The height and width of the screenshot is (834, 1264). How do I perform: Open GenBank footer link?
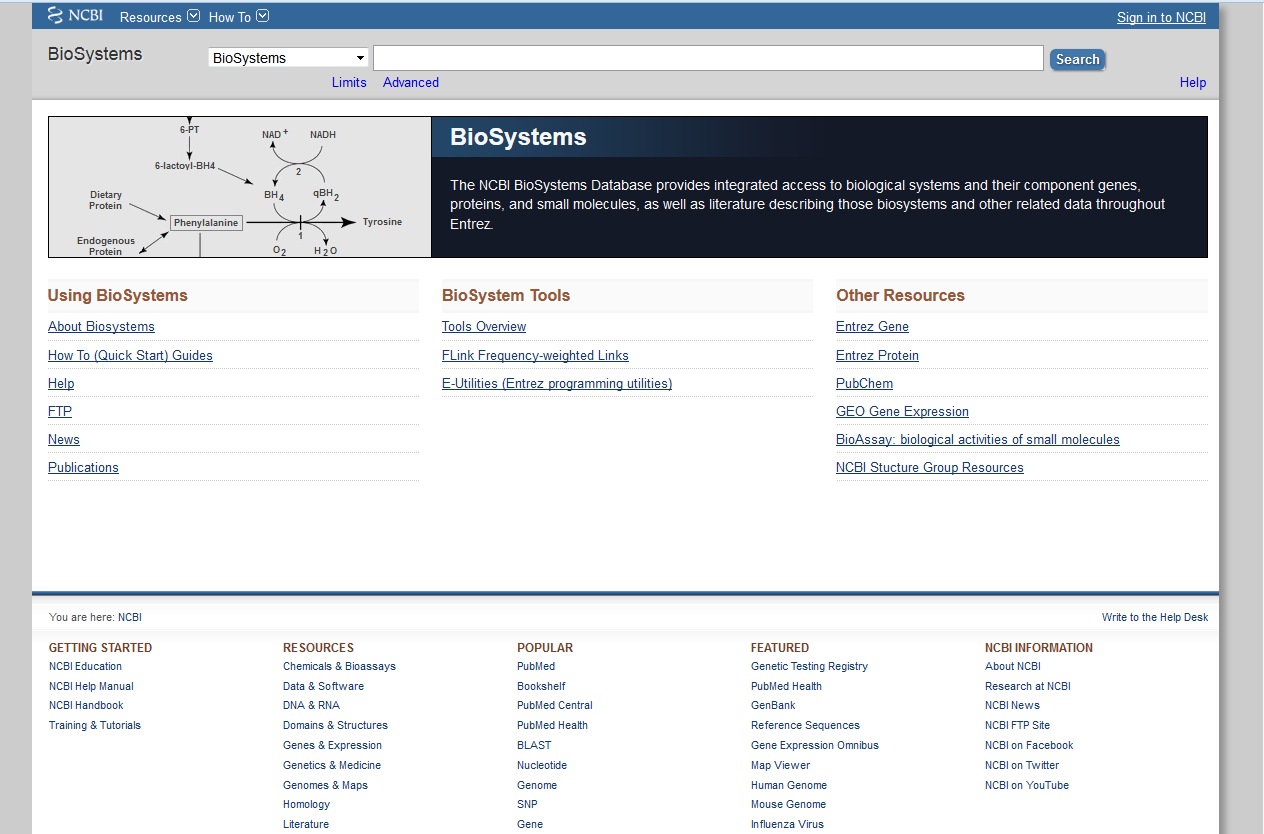pyautogui.click(x=773, y=705)
